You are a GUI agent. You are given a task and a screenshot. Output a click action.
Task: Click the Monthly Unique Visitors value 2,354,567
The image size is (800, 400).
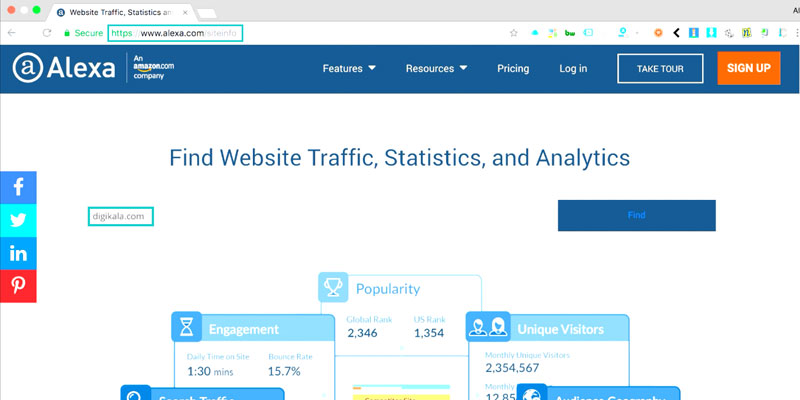click(512, 368)
